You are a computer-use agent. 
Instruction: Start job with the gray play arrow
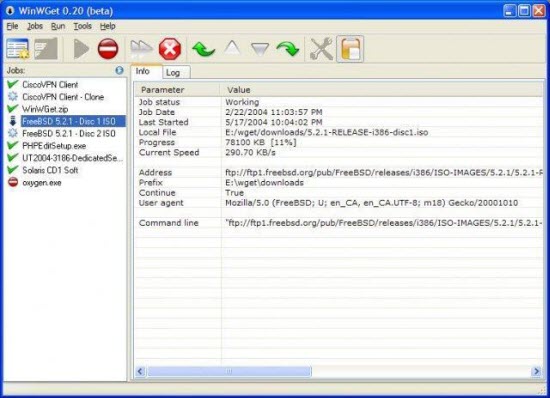81,49
